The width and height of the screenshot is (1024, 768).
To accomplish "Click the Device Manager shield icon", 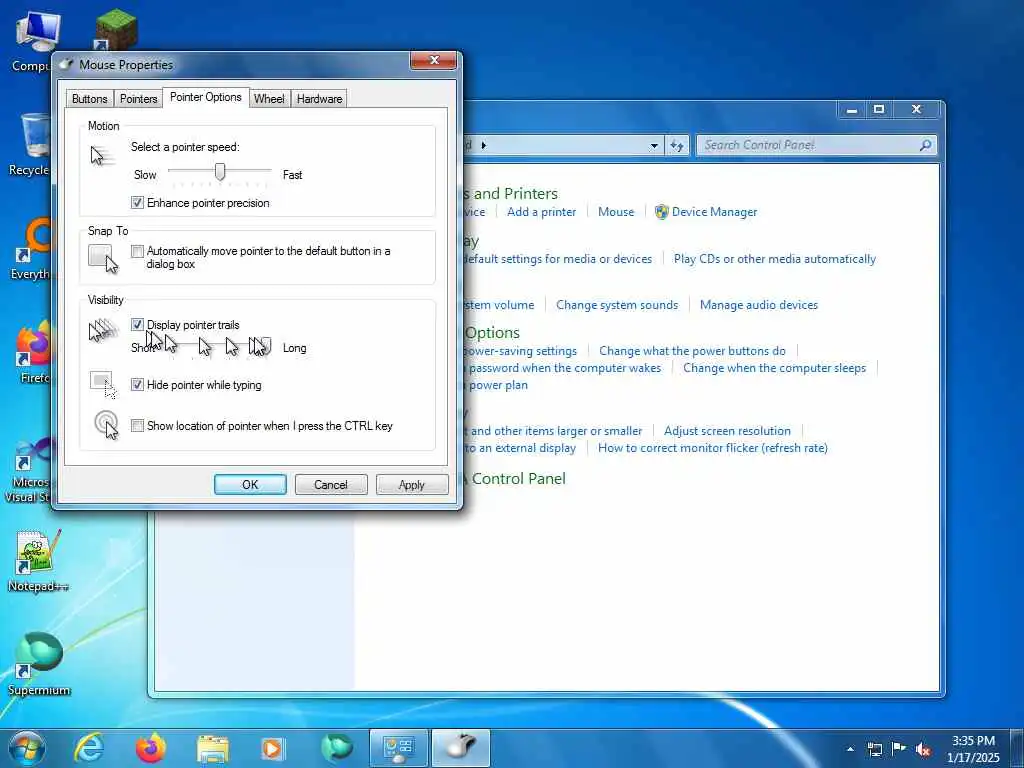I will coord(662,212).
